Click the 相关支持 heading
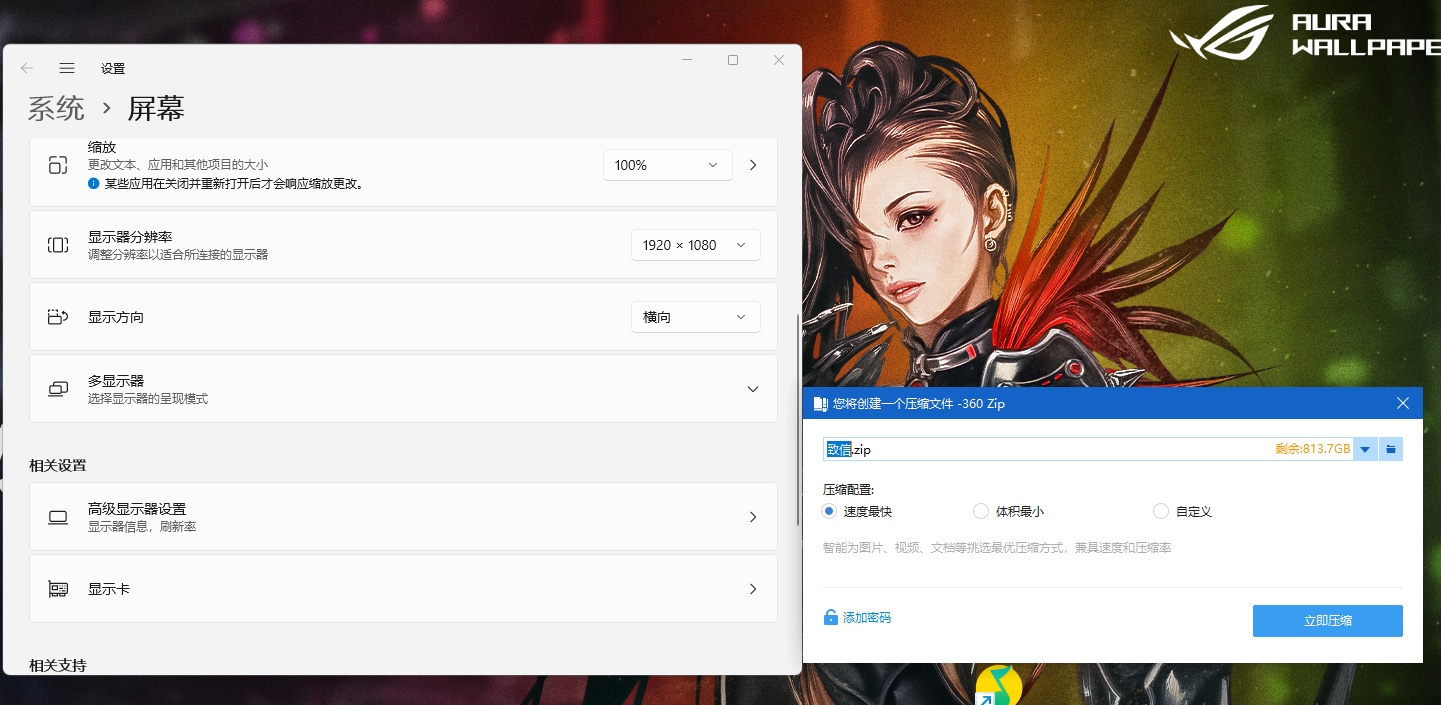 point(58,665)
